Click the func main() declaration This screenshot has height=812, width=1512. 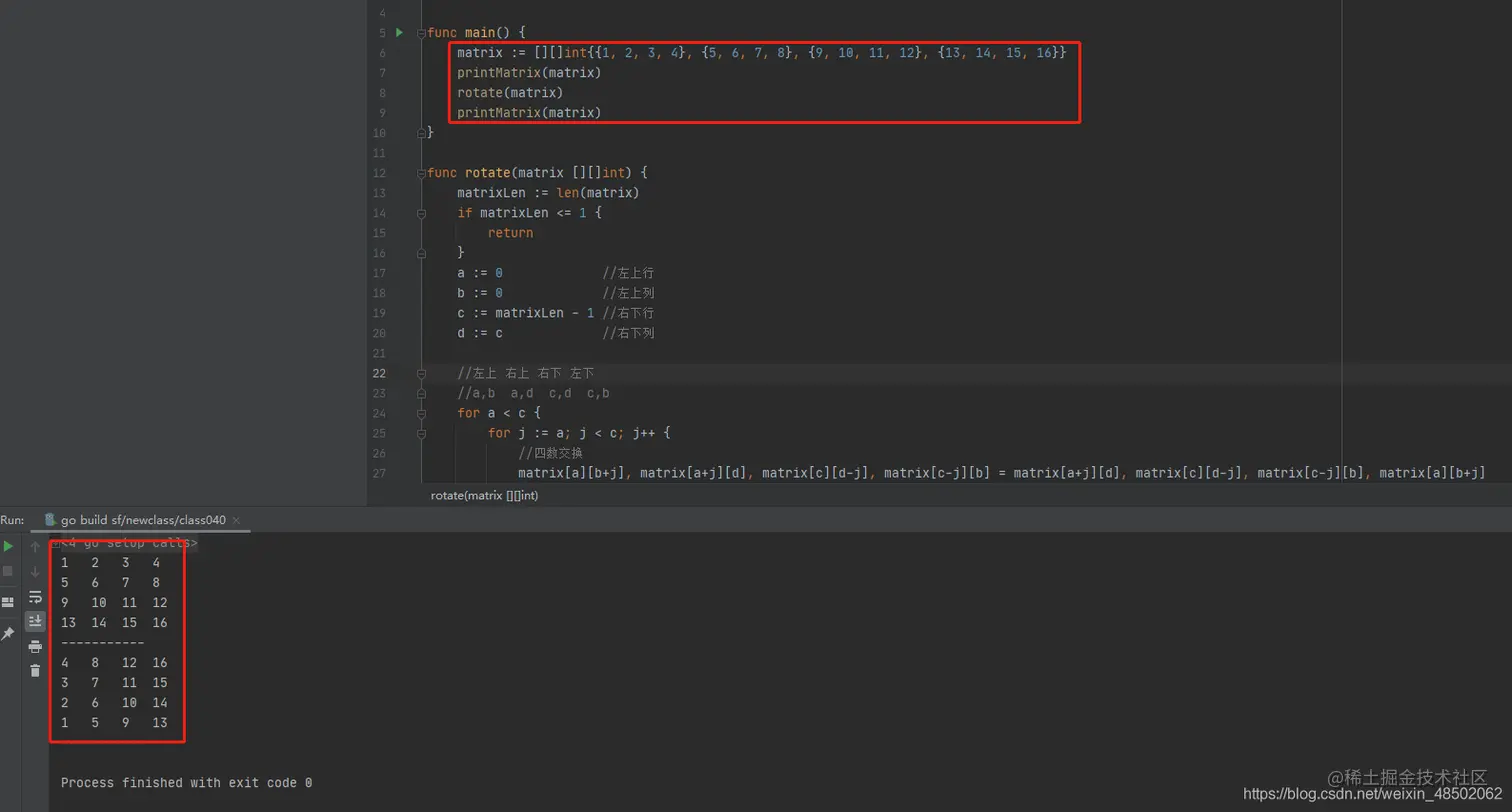point(476,33)
